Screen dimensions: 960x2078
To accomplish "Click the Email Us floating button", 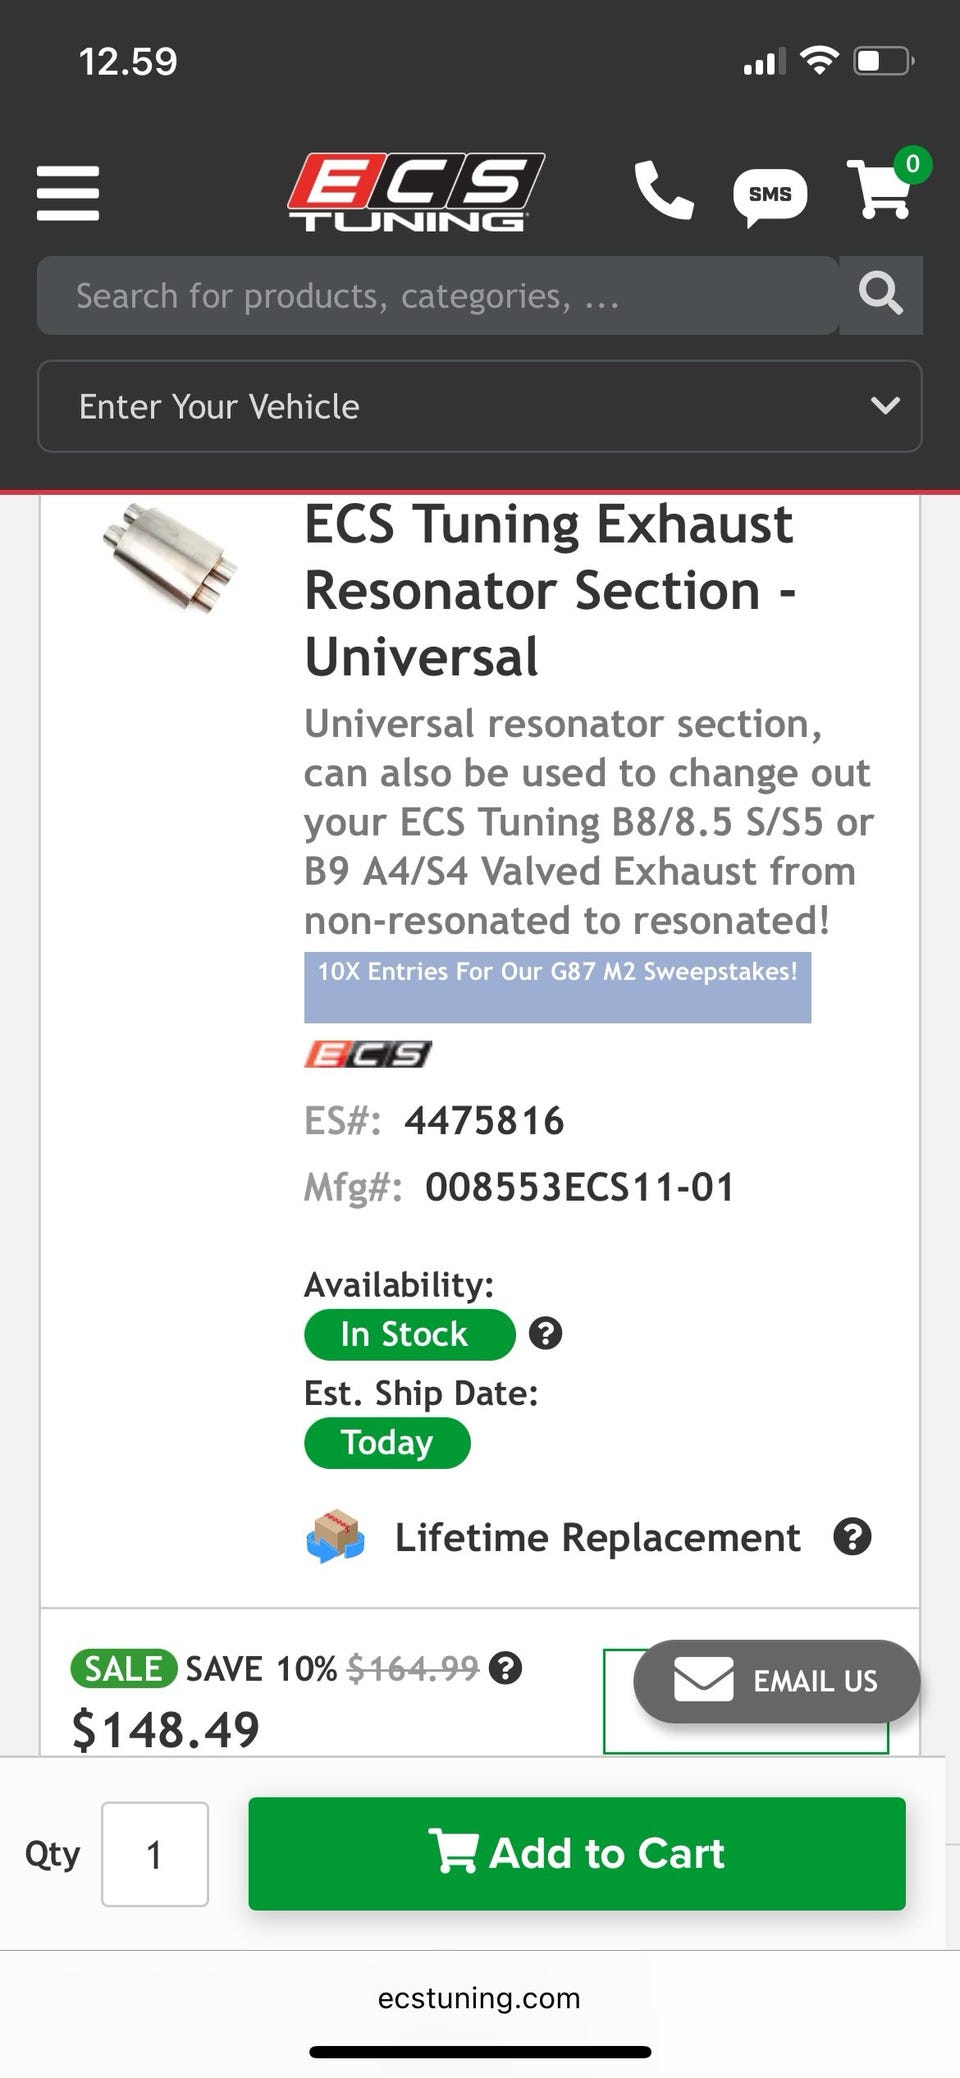I will pos(776,1681).
